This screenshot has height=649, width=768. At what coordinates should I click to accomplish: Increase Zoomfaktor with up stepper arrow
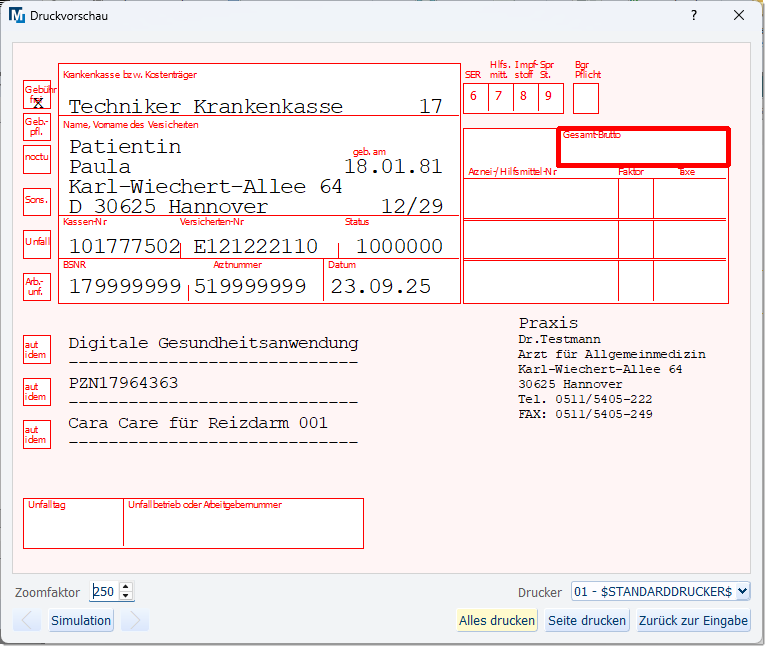point(126,587)
